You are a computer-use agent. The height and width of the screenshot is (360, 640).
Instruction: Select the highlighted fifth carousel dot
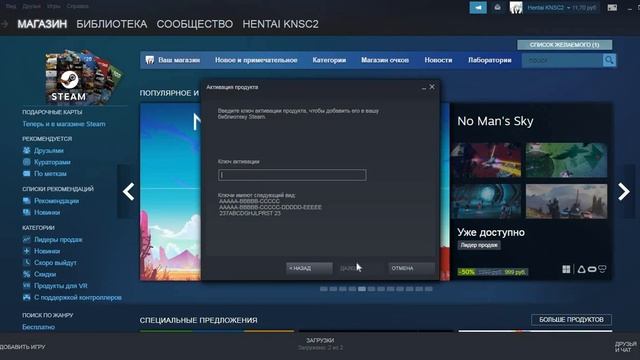(x=362, y=289)
